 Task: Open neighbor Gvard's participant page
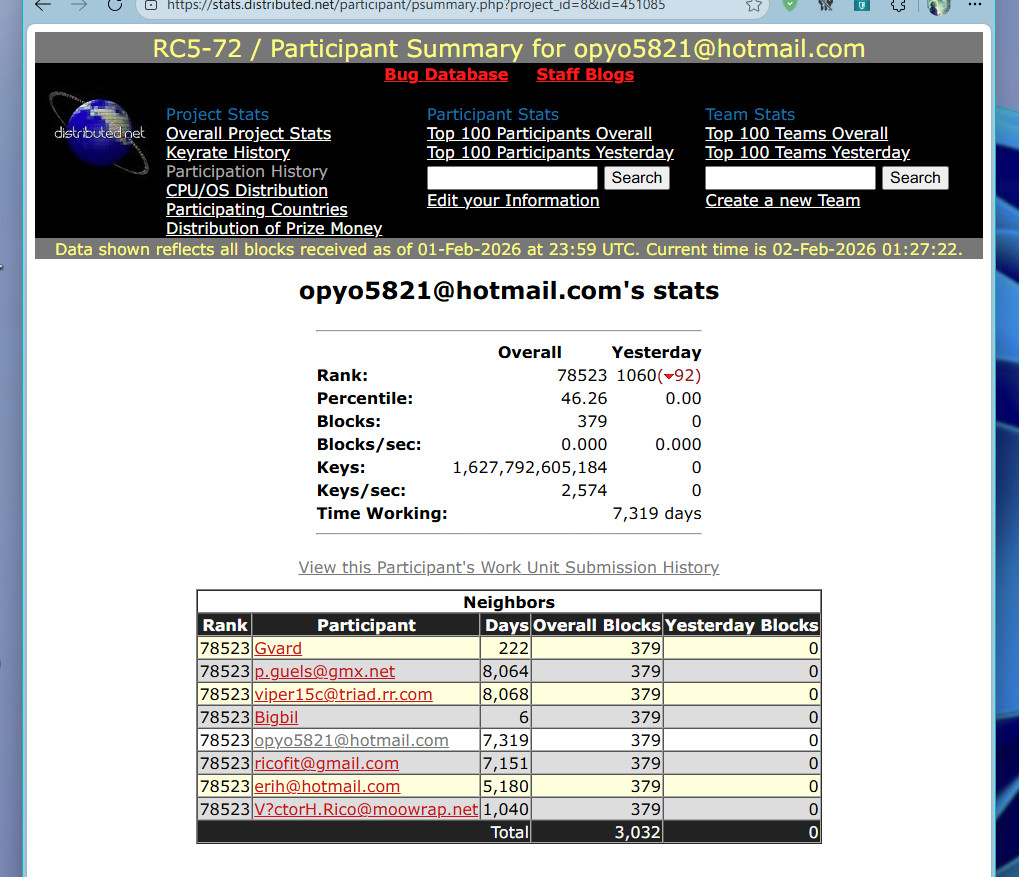pos(278,648)
